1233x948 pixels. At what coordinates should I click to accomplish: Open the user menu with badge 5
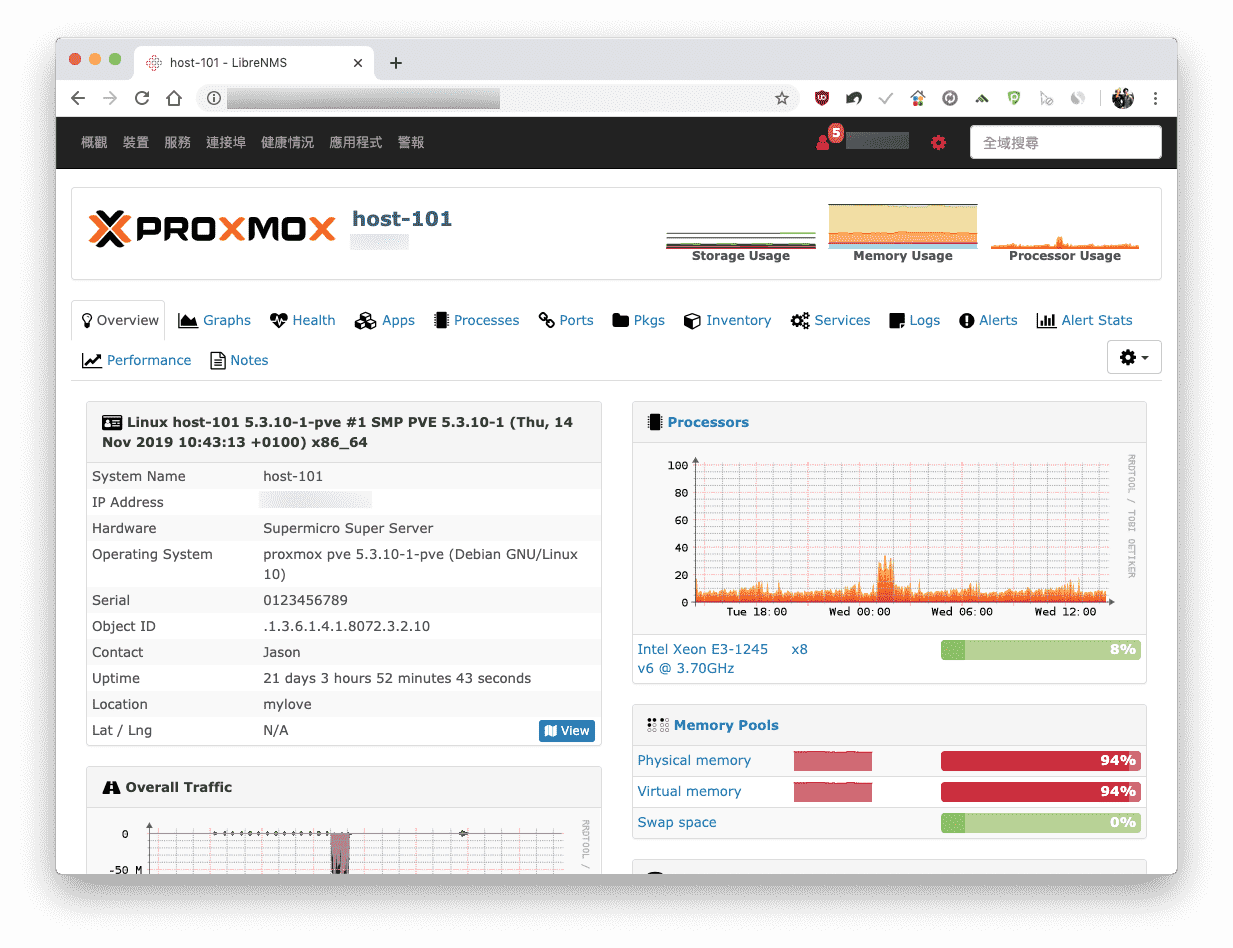[x=861, y=141]
